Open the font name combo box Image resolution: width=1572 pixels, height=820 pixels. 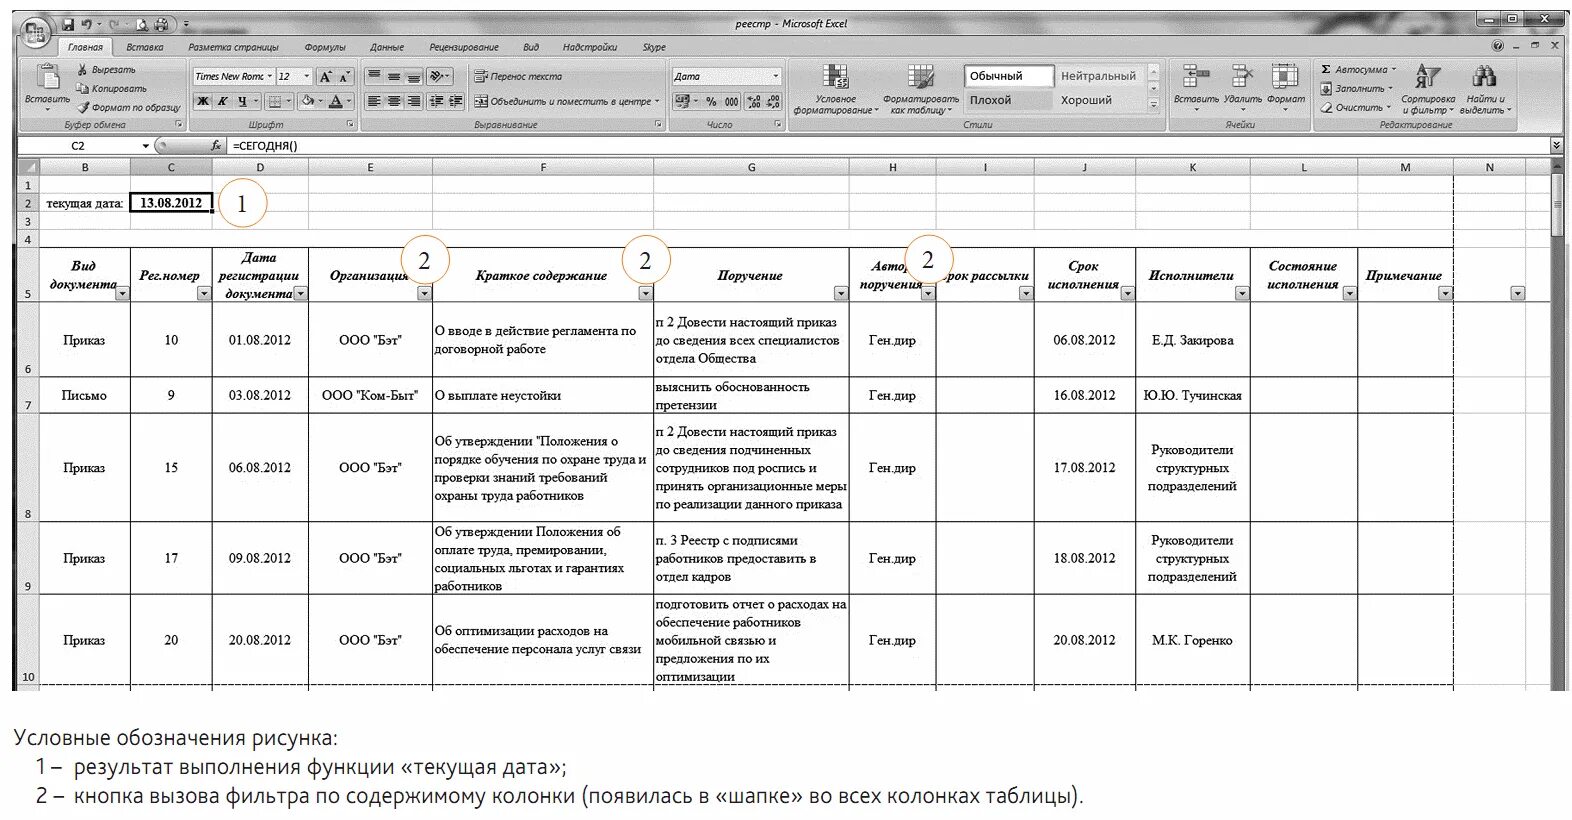(234, 76)
